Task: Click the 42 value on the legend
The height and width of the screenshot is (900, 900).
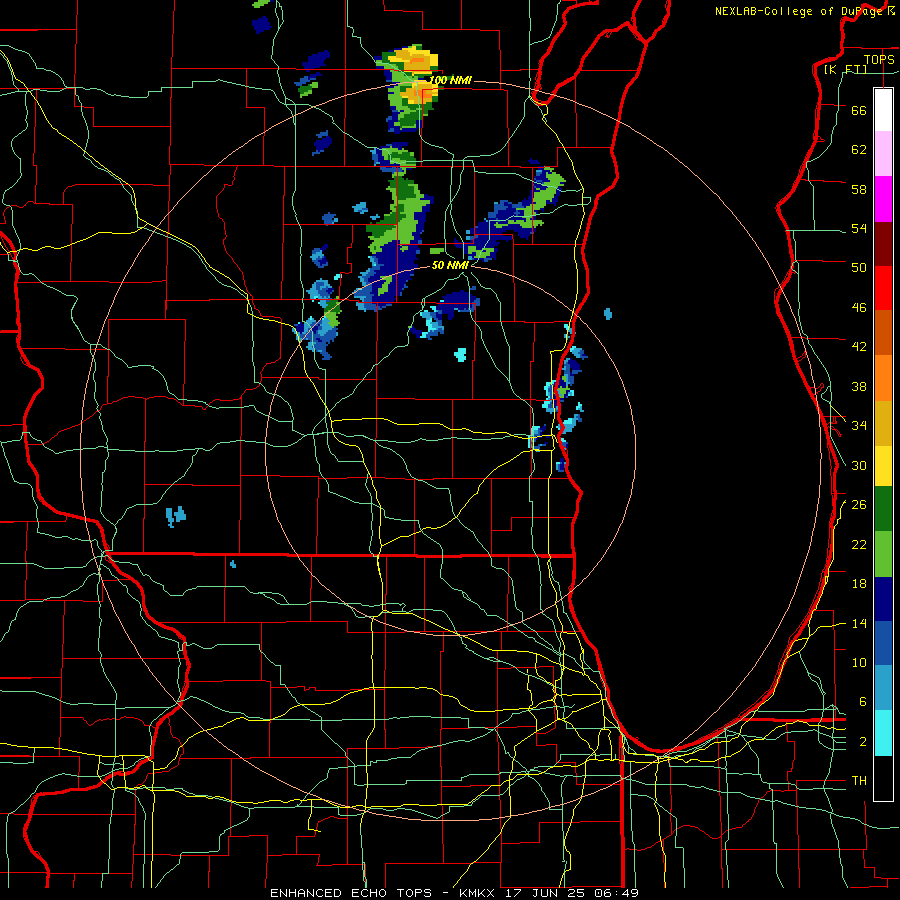Action: click(x=859, y=346)
